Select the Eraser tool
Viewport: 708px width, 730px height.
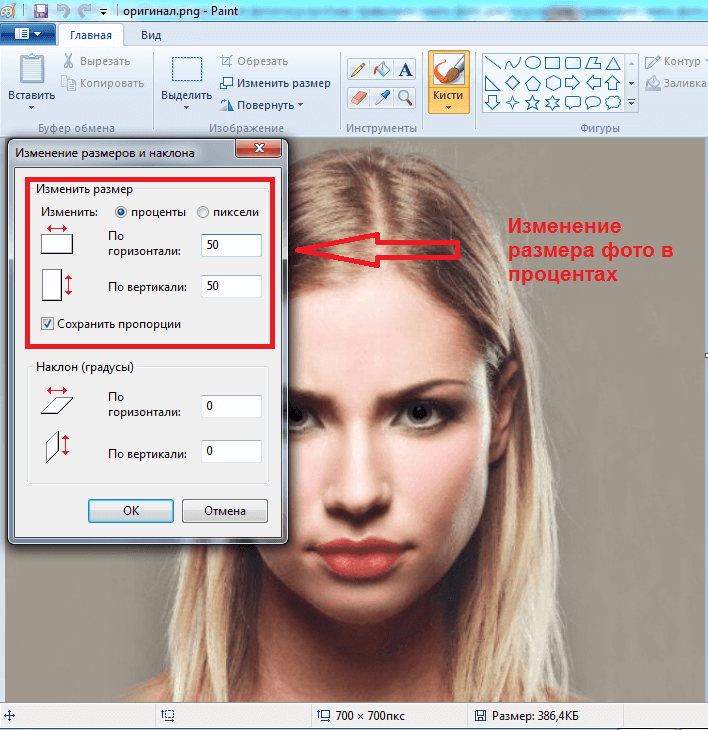(358, 98)
